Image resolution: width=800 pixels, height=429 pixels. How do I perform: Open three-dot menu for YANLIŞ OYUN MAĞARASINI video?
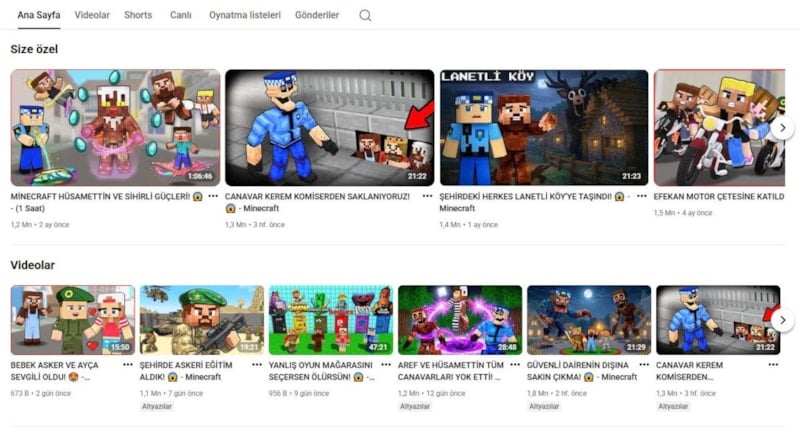pos(385,366)
